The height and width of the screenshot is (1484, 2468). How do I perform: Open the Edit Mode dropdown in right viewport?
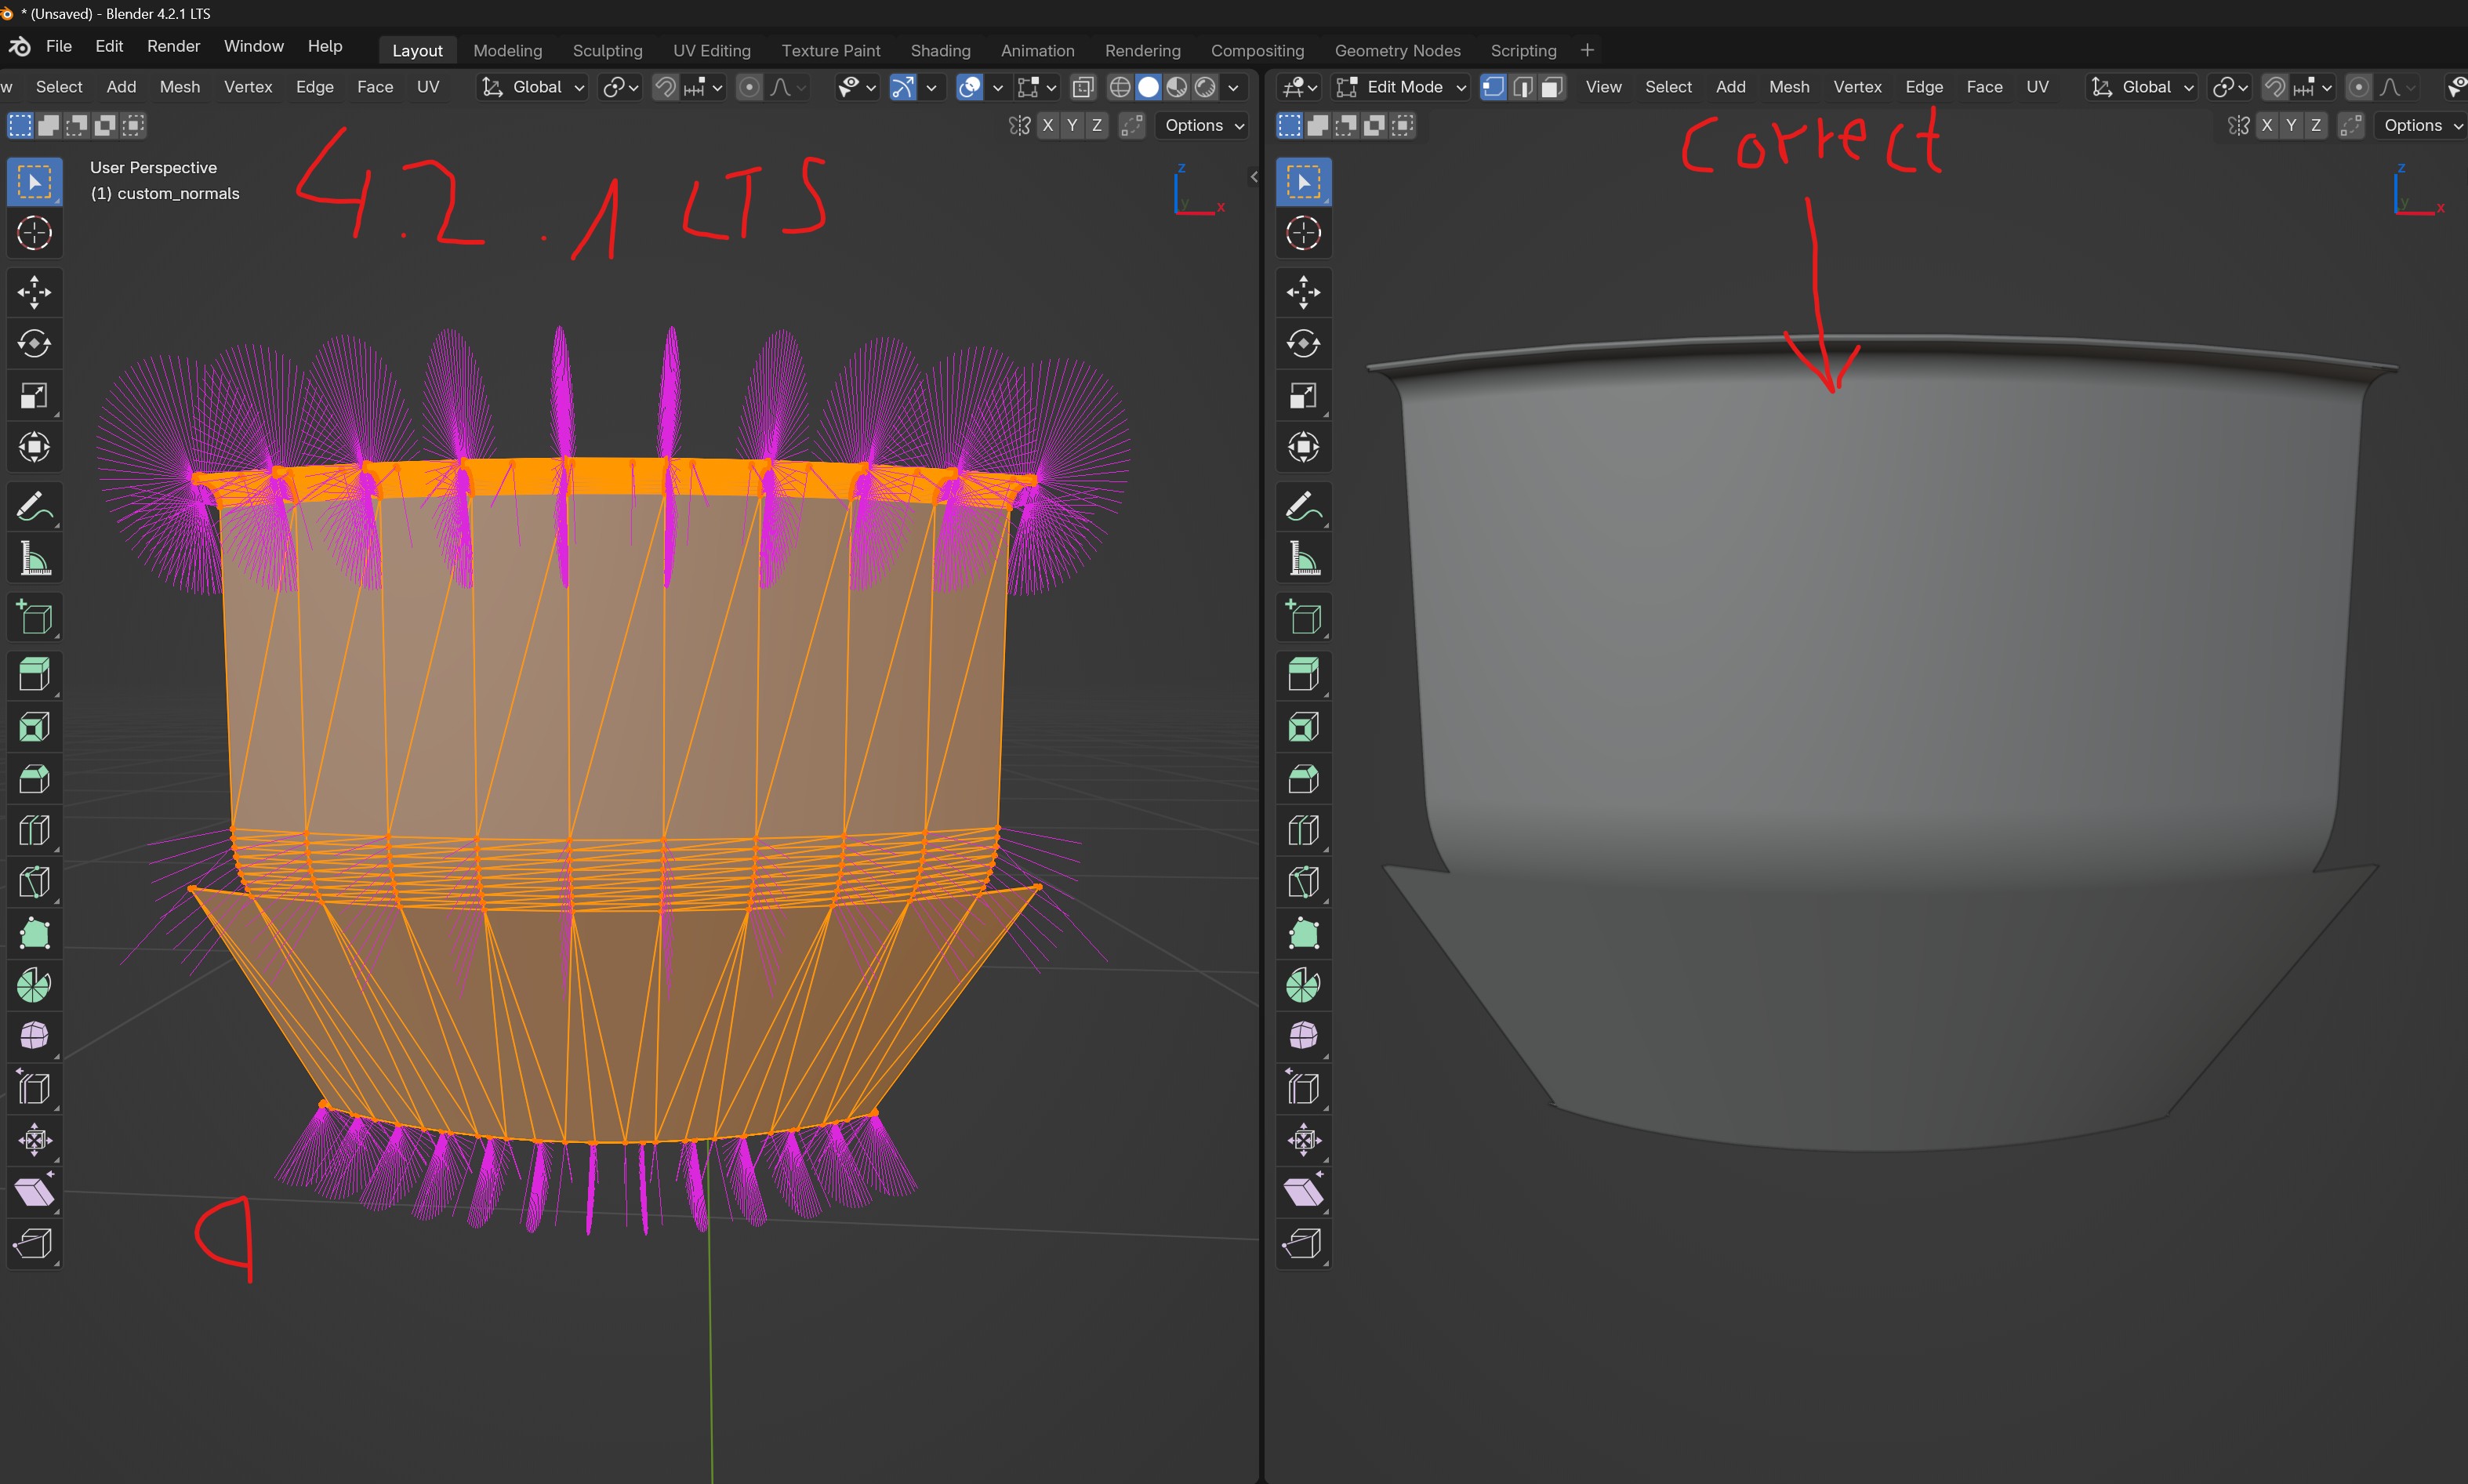[x=1400, y=87]
